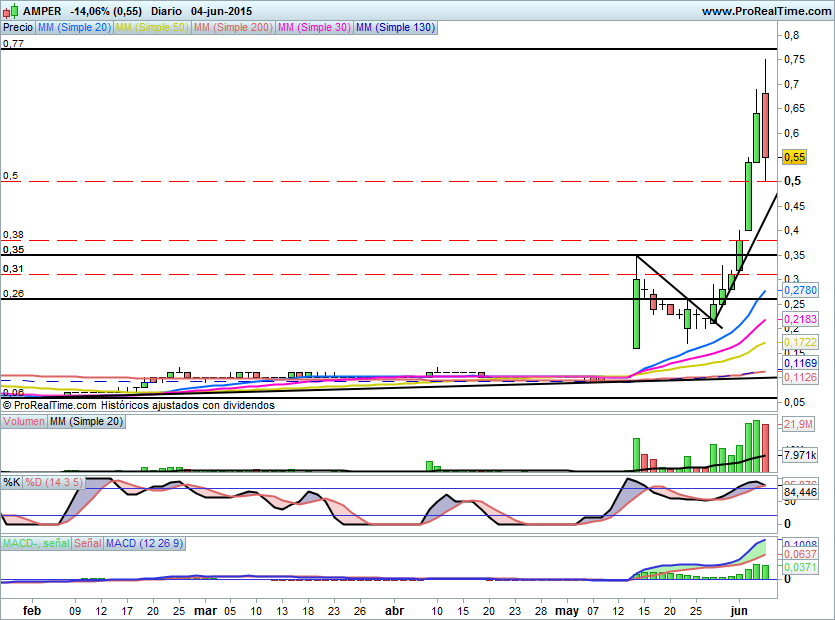The image size is (835, 620).
Task: Click the jun marker on time axis
Action: pyautogui.click(x=739, y=610)
